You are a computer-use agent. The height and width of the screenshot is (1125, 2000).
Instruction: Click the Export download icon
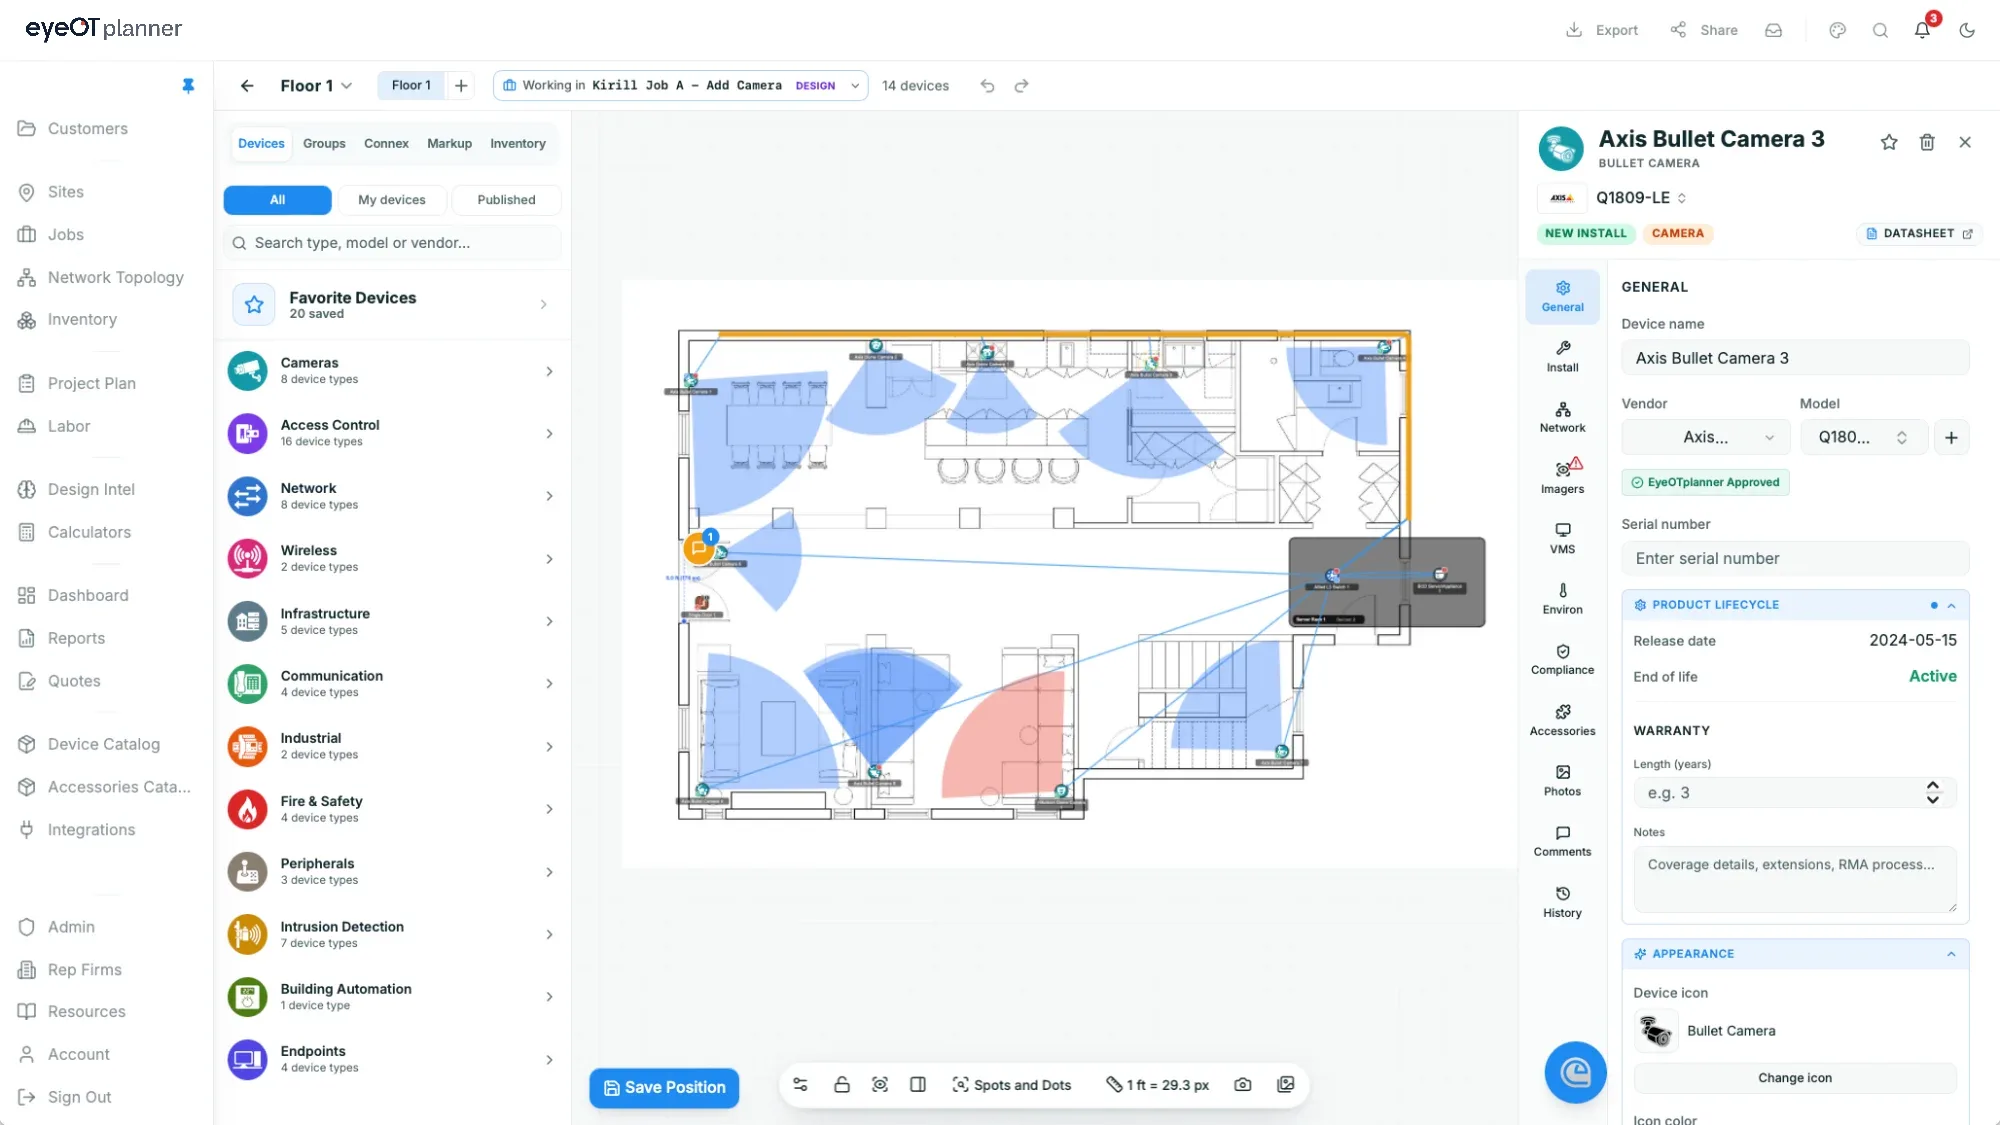(1573, 30)
